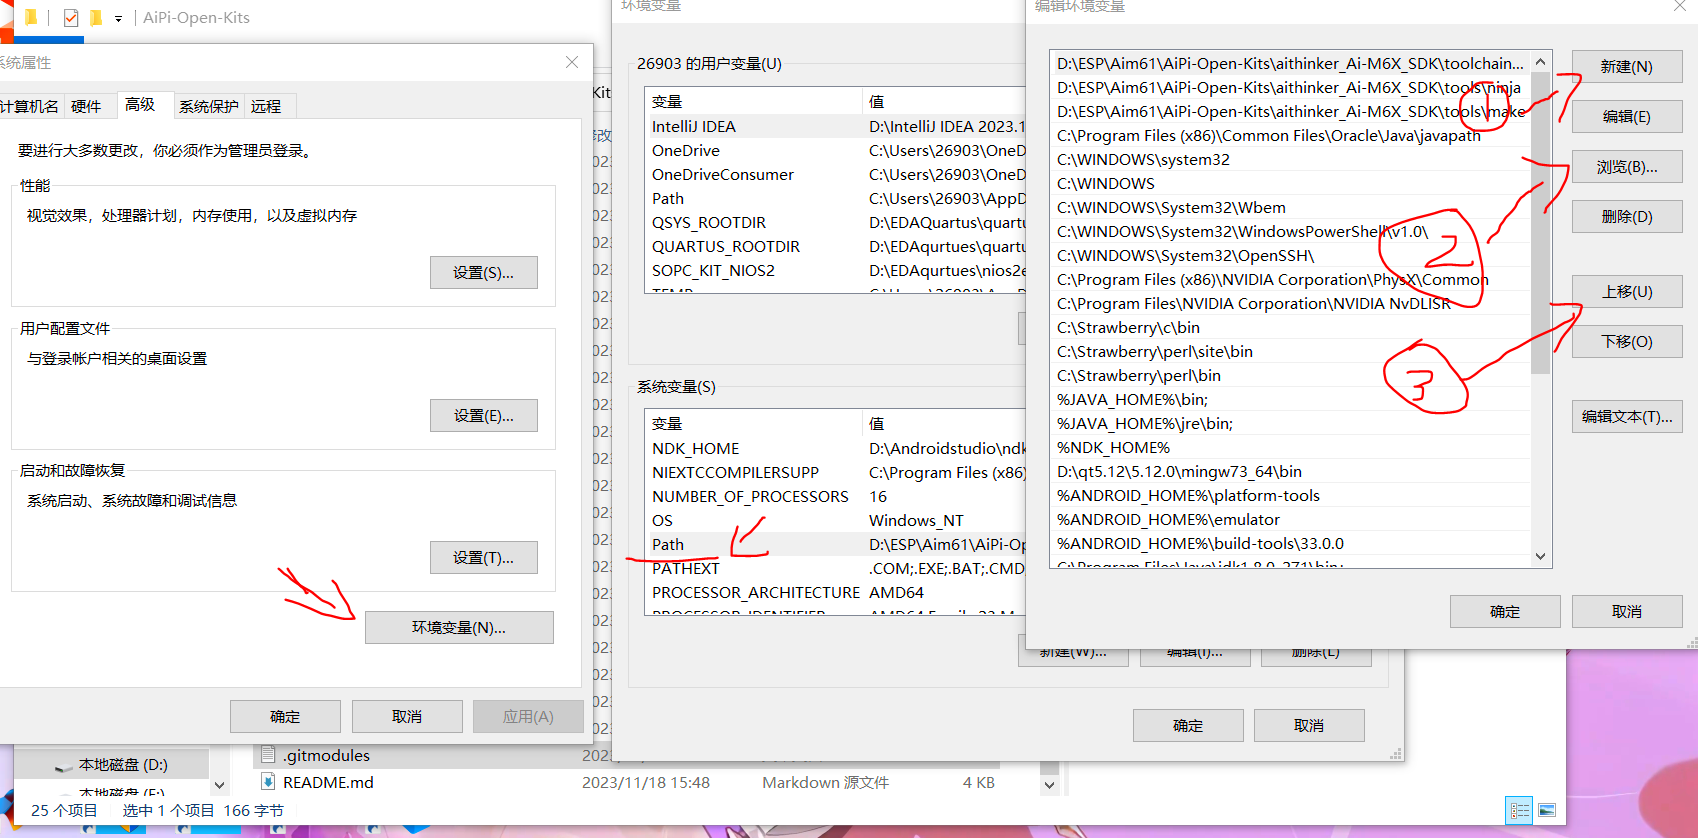This screenshot has width=1698, height=838.
Task: Select the NVIDIA NvDLISR path entry
Action: (x=1290, y=304)
